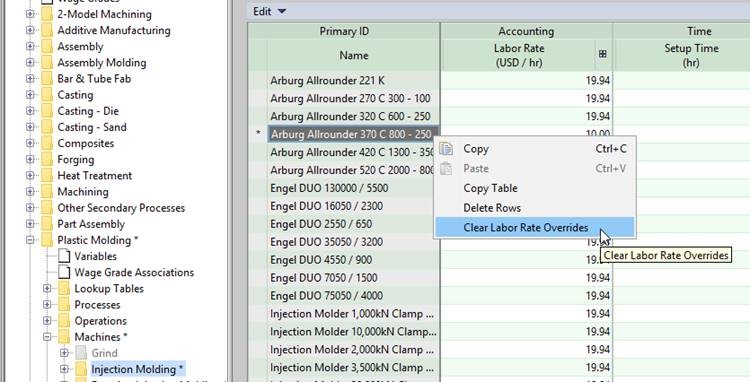Open the Edit dropdown menu
Viewport: 750px width, 382px height.
(x=269, y=11)
